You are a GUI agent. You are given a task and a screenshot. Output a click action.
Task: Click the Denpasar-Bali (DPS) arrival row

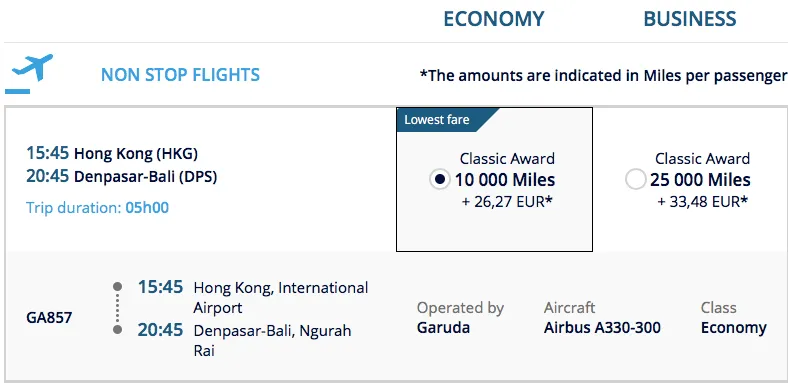122,176
